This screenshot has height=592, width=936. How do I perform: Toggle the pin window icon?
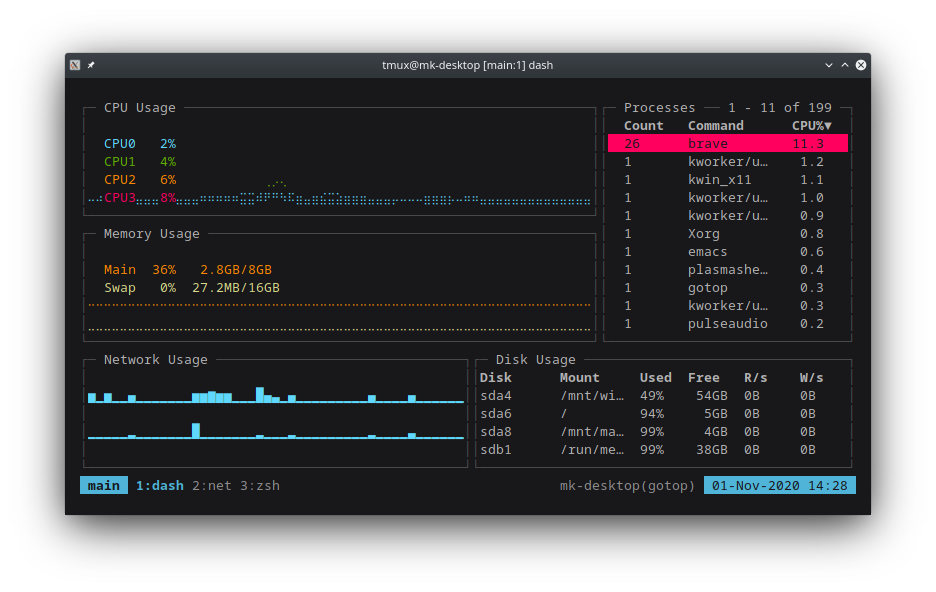[91, 65]
